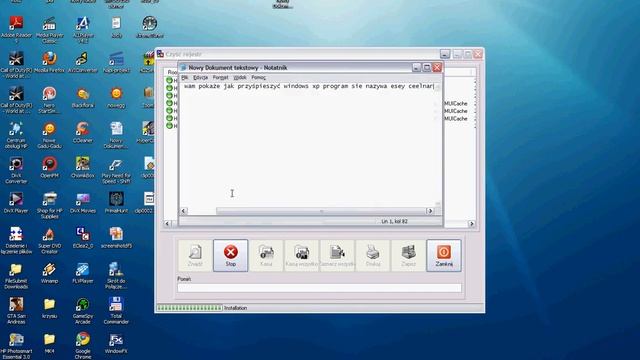The height and width of the screenshot is (360, 640).
Task: Open DivX Movies desktop icon
Action: (83, 202)
